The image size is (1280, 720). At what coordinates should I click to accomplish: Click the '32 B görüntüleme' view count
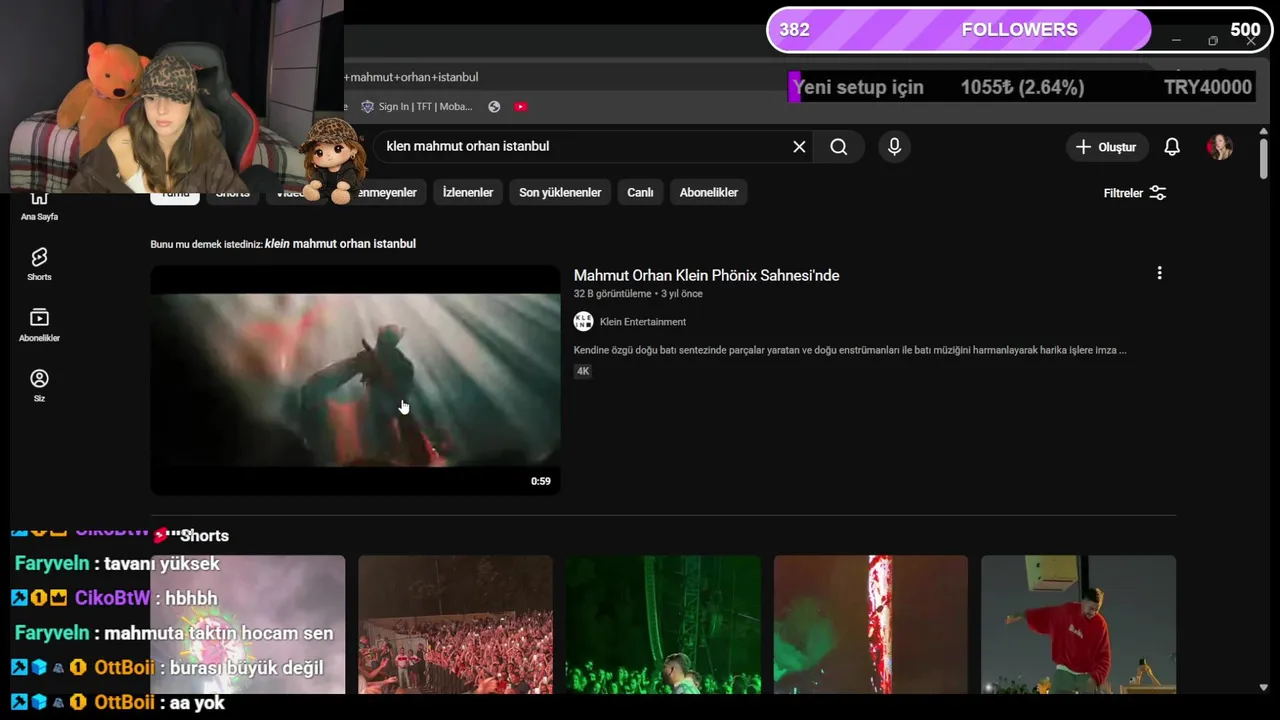tap(612, 294)
